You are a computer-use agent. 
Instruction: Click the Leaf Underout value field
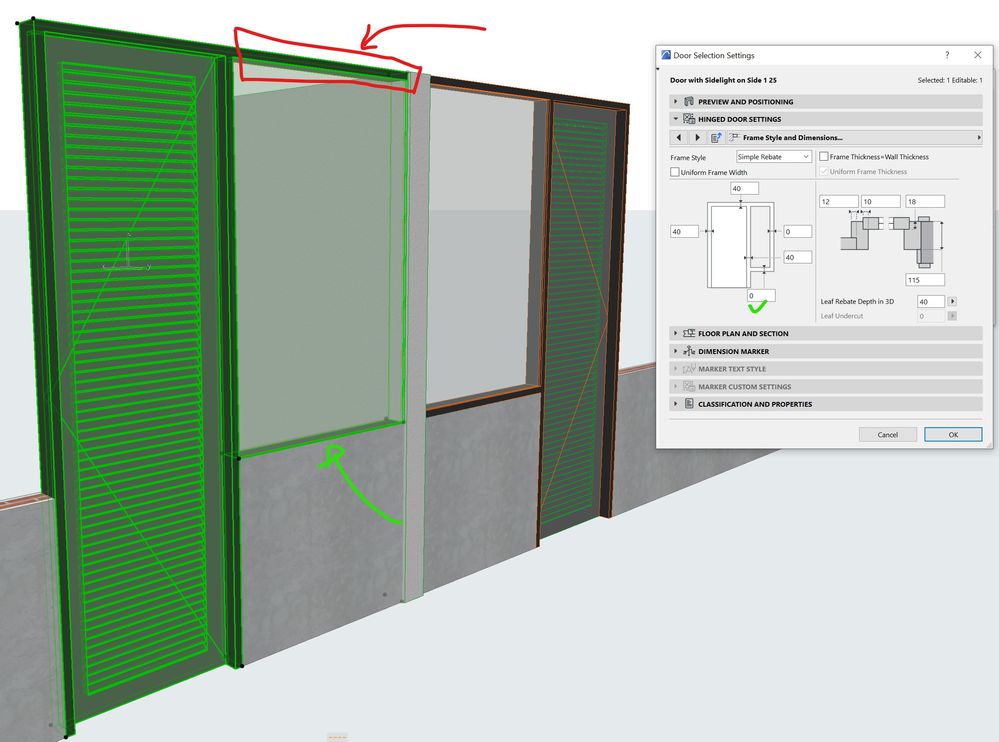click(931, 316)
